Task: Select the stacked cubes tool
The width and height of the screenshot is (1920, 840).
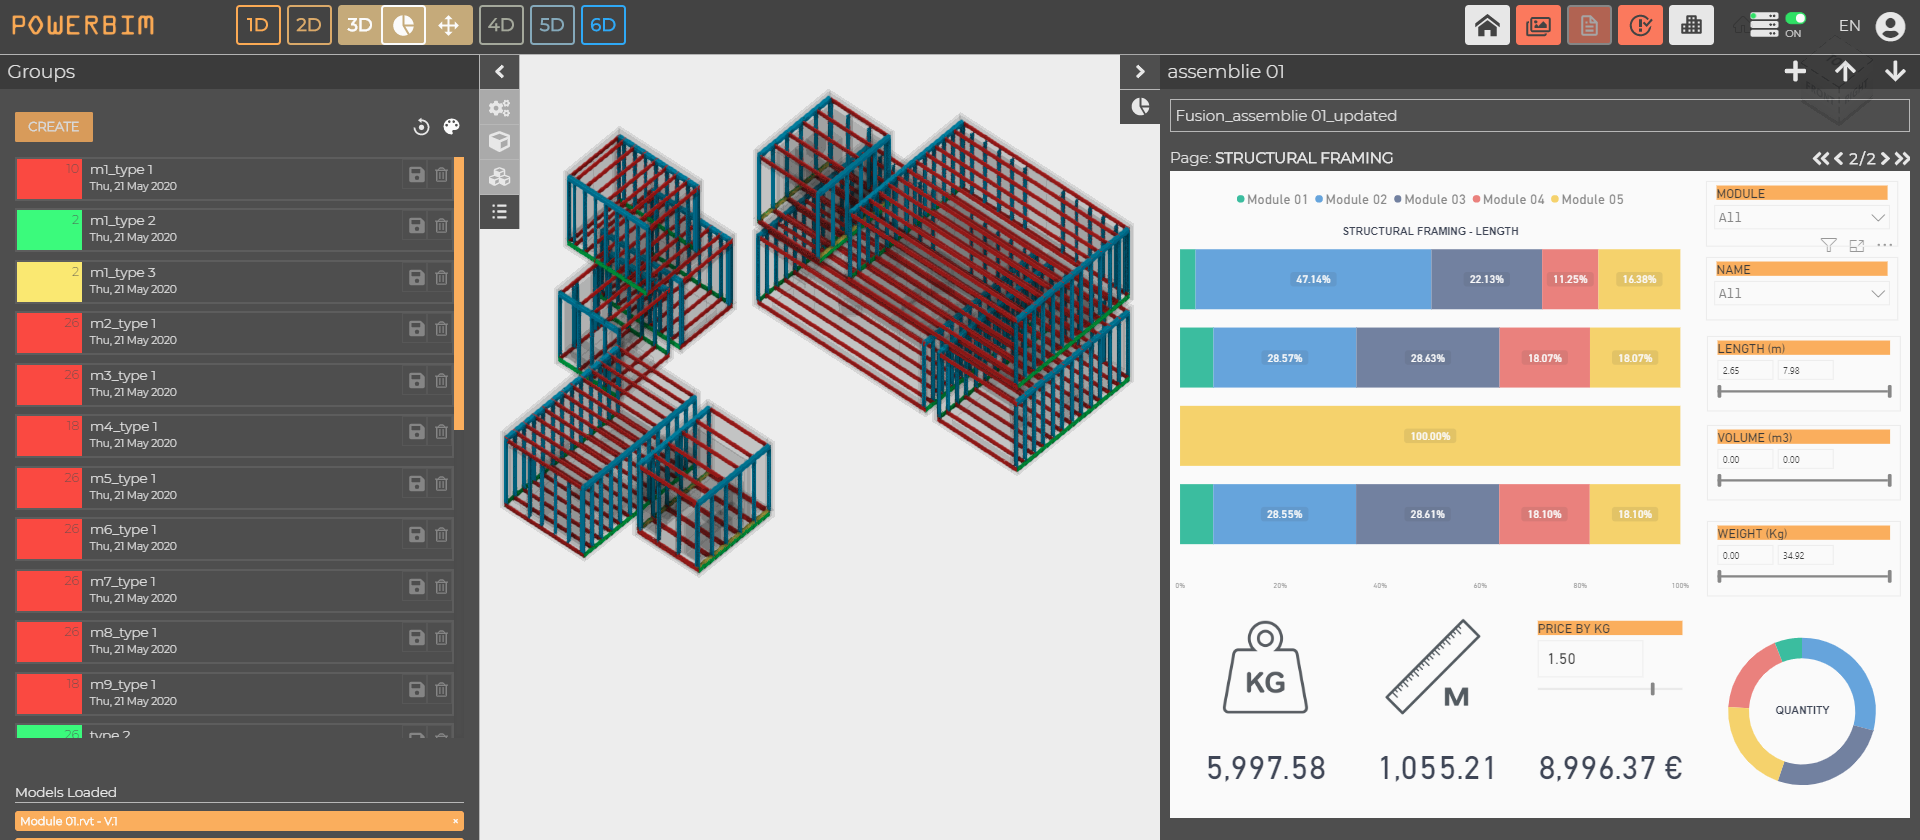Action: [x=499, y=177]
